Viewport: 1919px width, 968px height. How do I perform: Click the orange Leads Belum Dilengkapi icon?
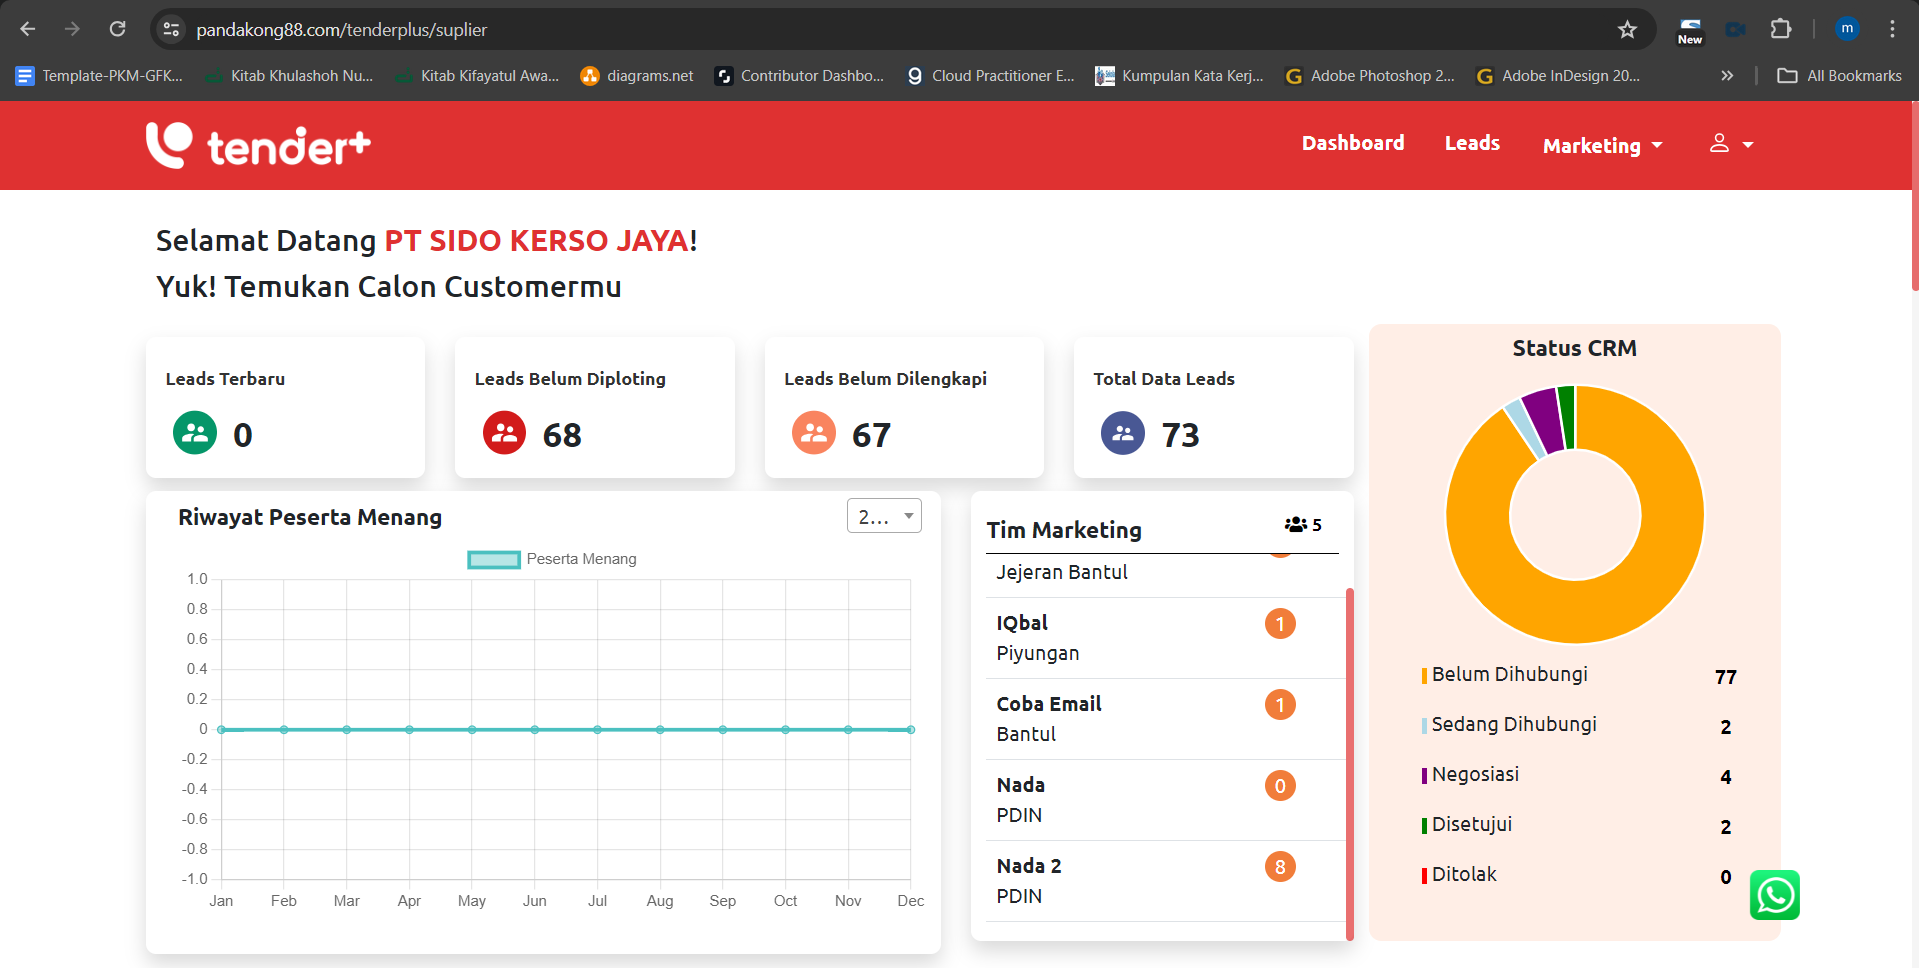[813, 434]
